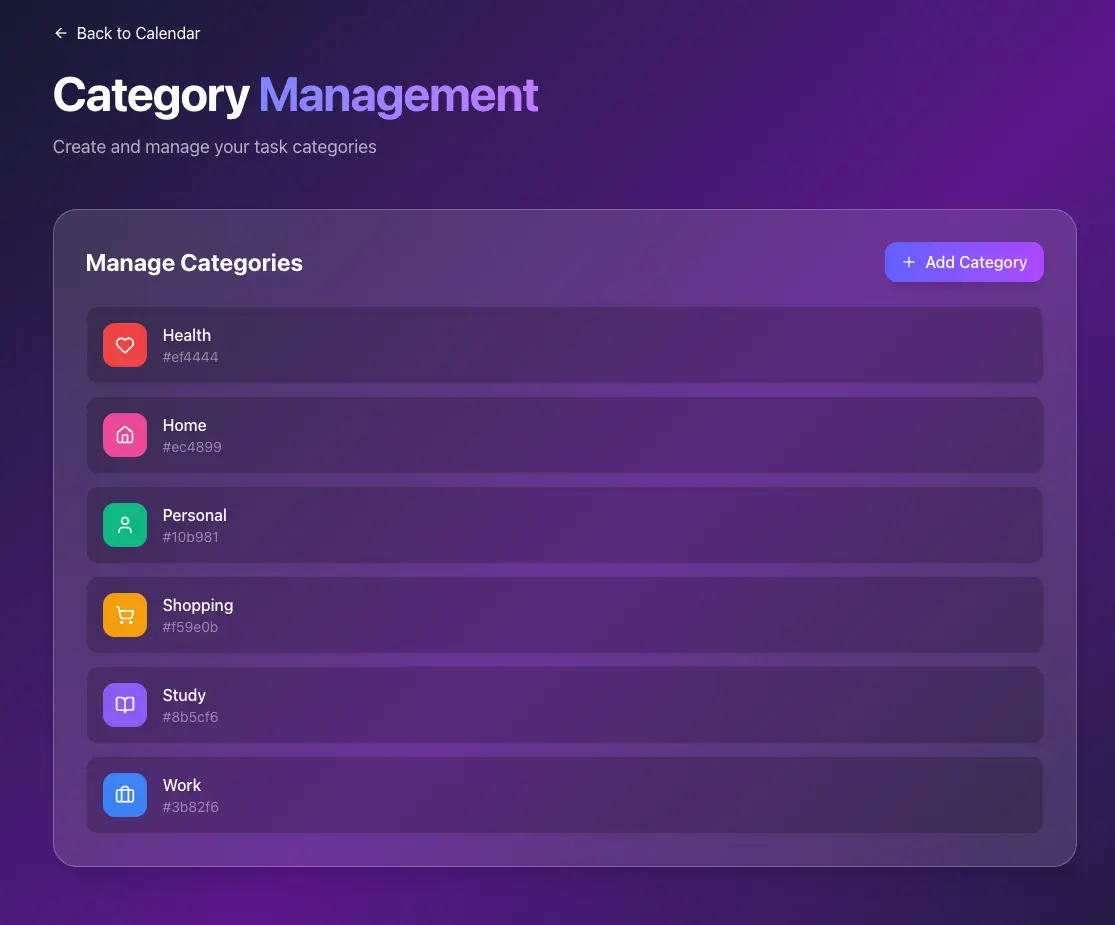The image size is (1115, 925).
Task: Click the #f59e0b color code
Action: click(190, 627)
